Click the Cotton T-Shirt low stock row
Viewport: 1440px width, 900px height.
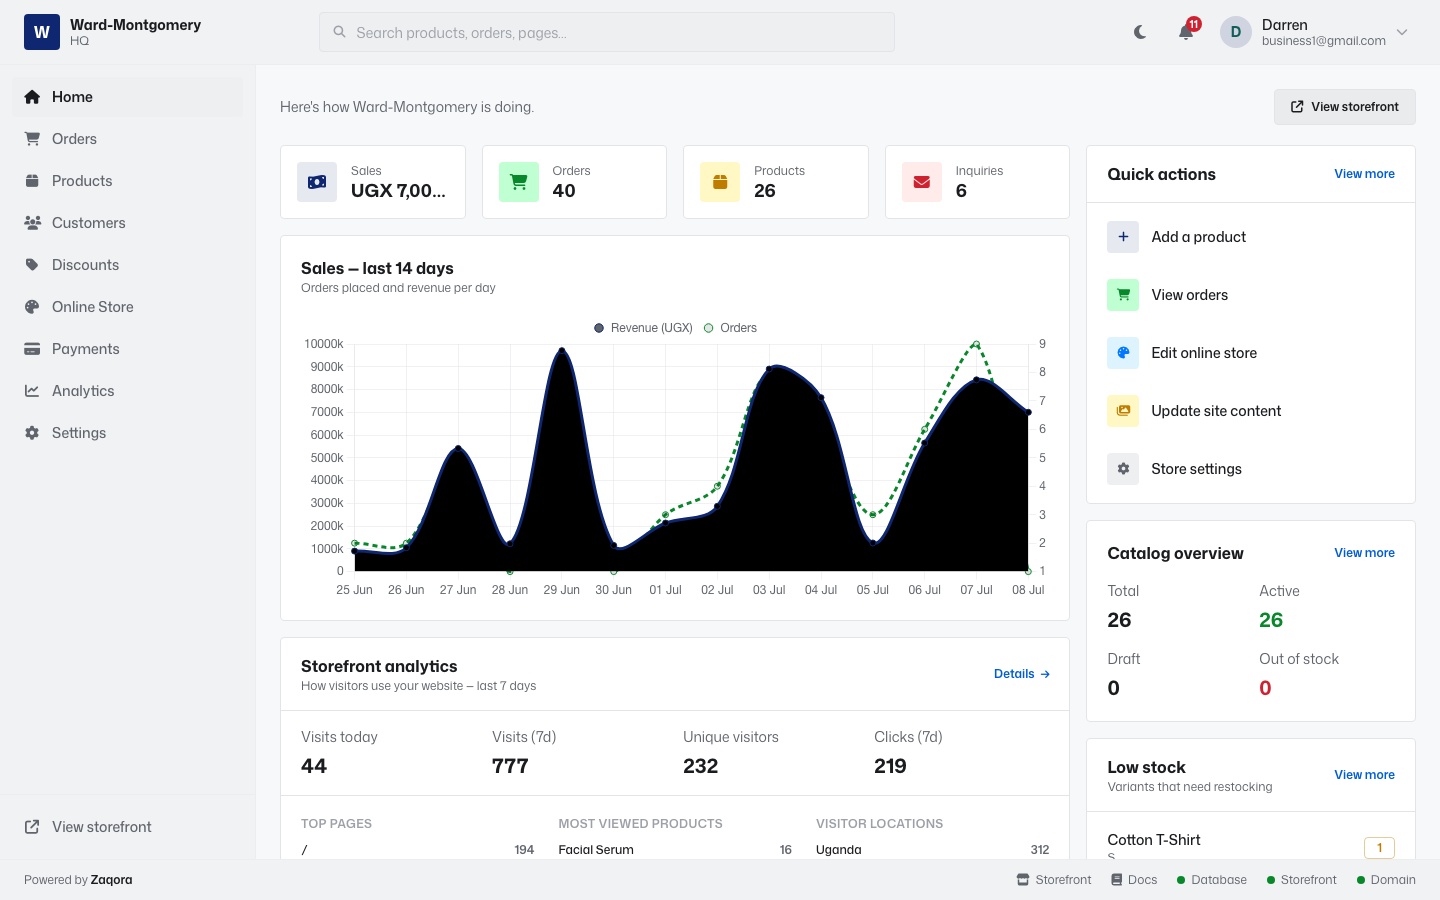1250,845
